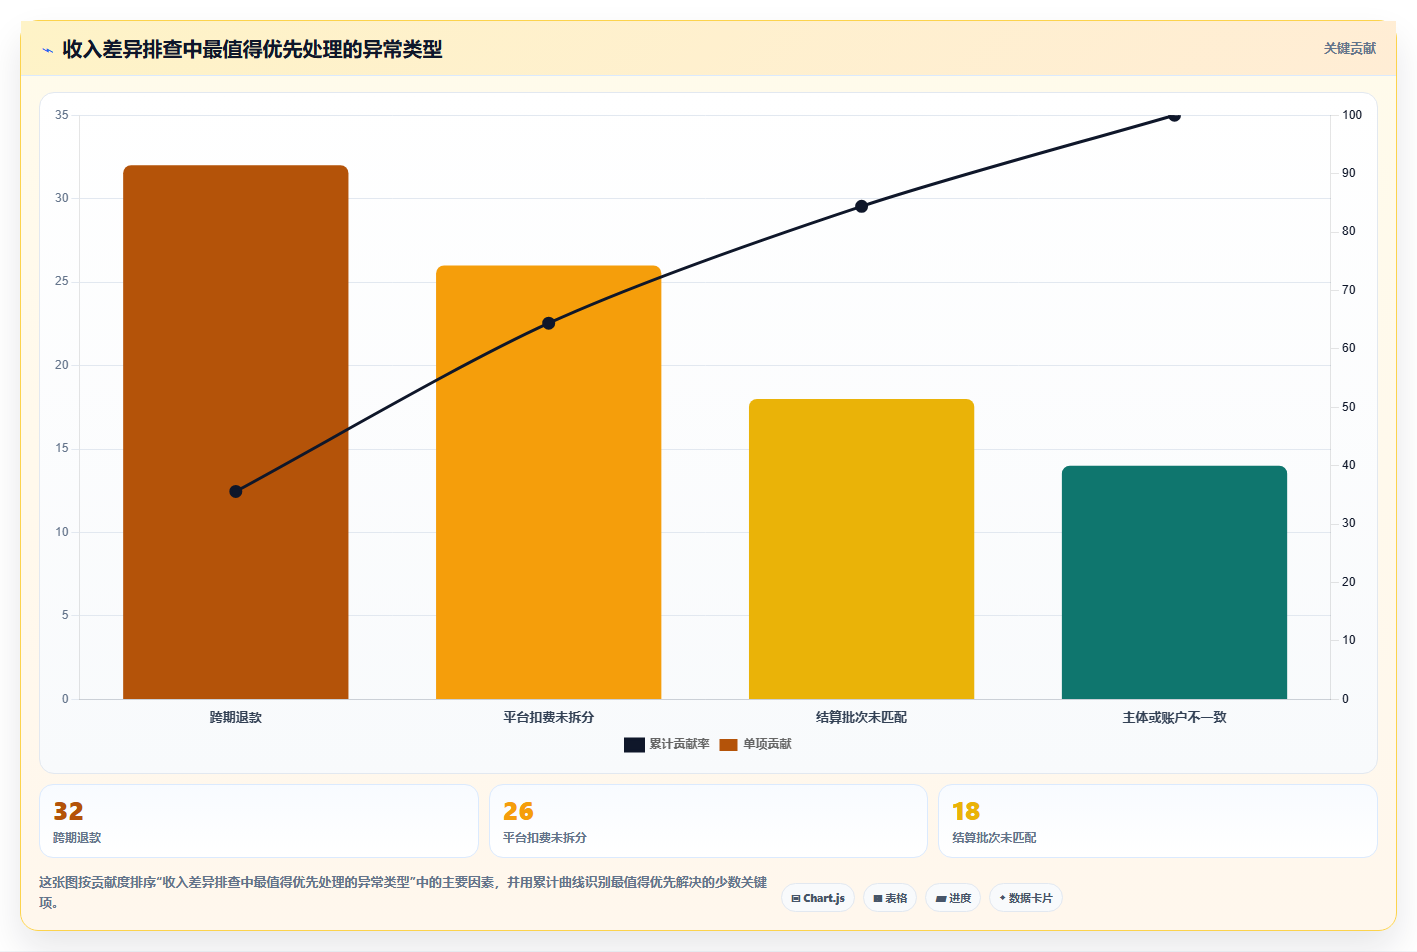This screenshot has height=952, width=1417.
Task: Click the 表格 tag chip
Action: pos(890,898)
